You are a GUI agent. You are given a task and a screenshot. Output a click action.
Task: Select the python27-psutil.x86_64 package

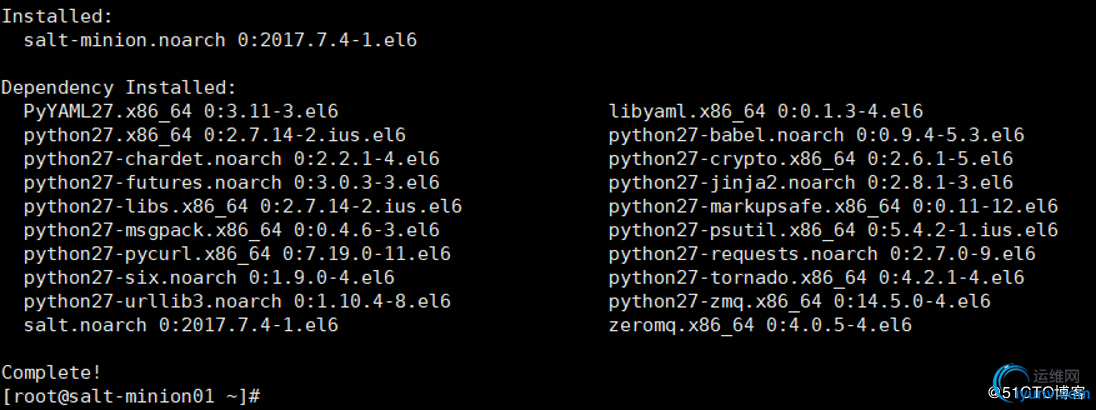point(833,230)
